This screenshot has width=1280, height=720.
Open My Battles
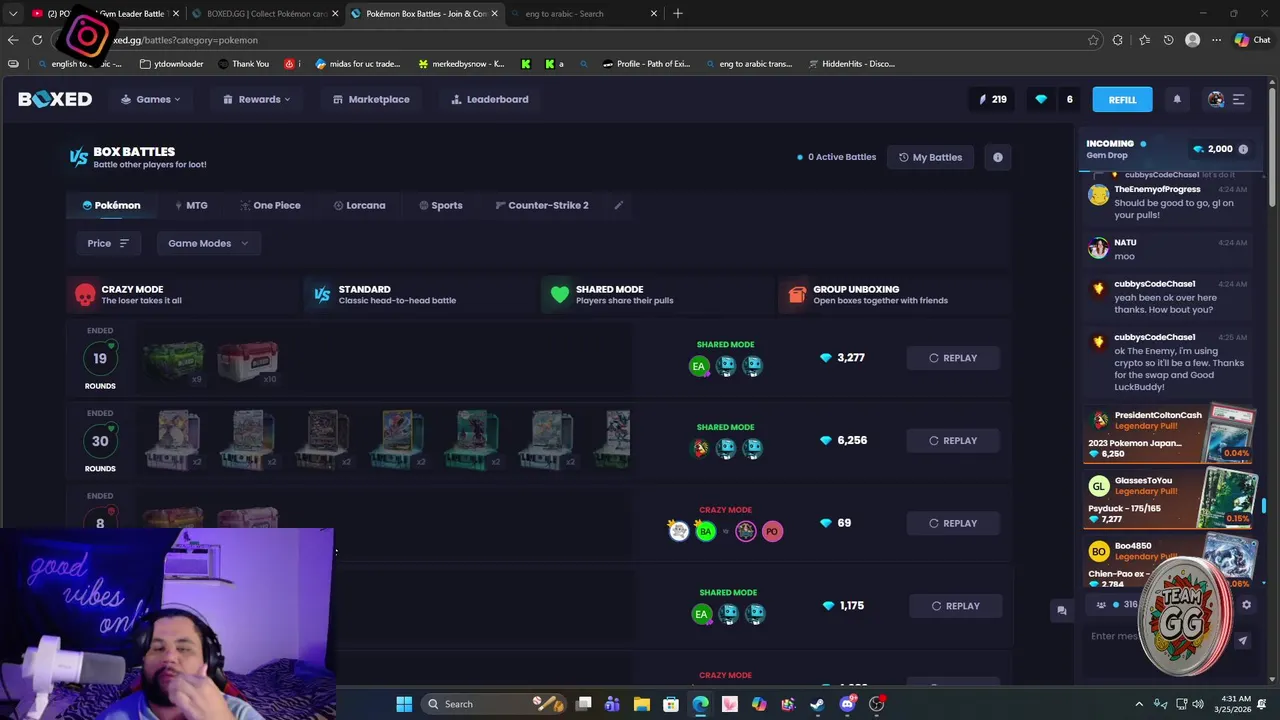930,157
